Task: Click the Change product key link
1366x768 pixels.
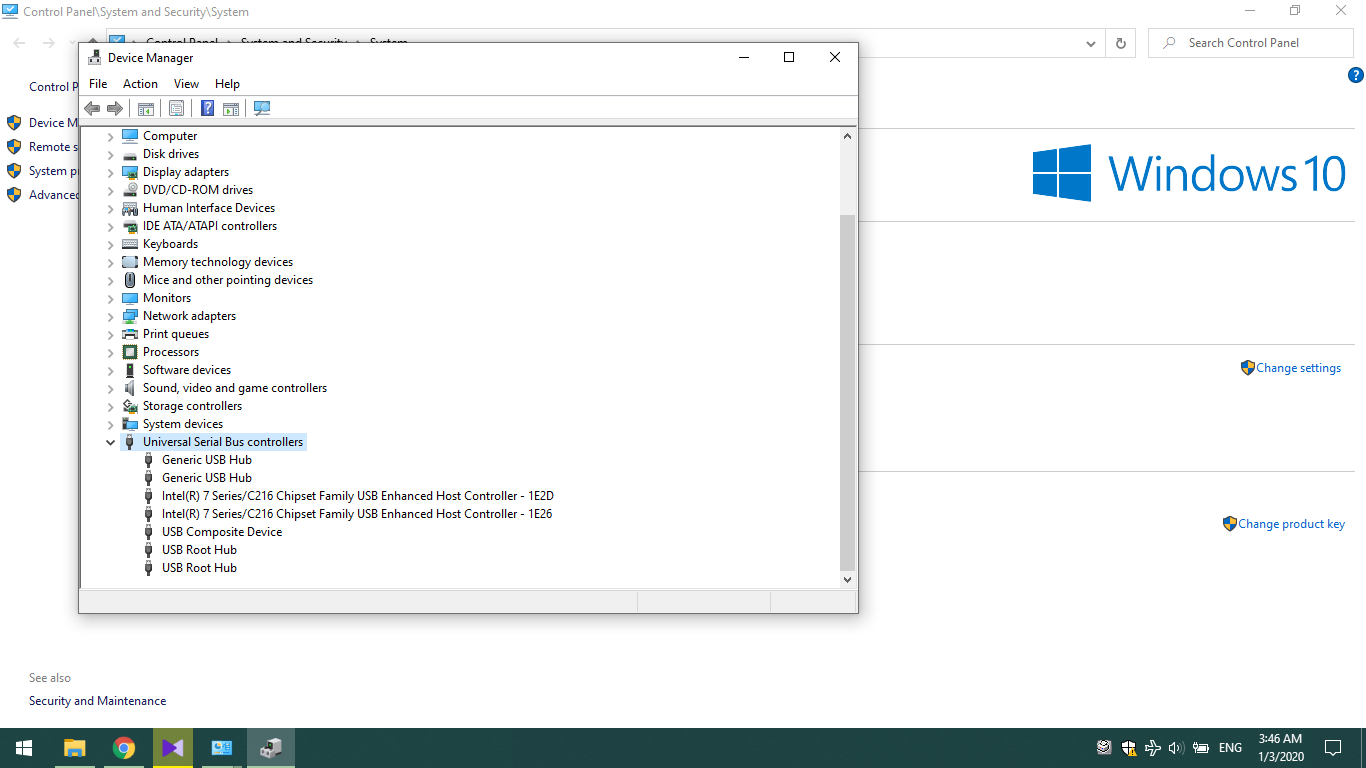Action: tap(1291, 524)
